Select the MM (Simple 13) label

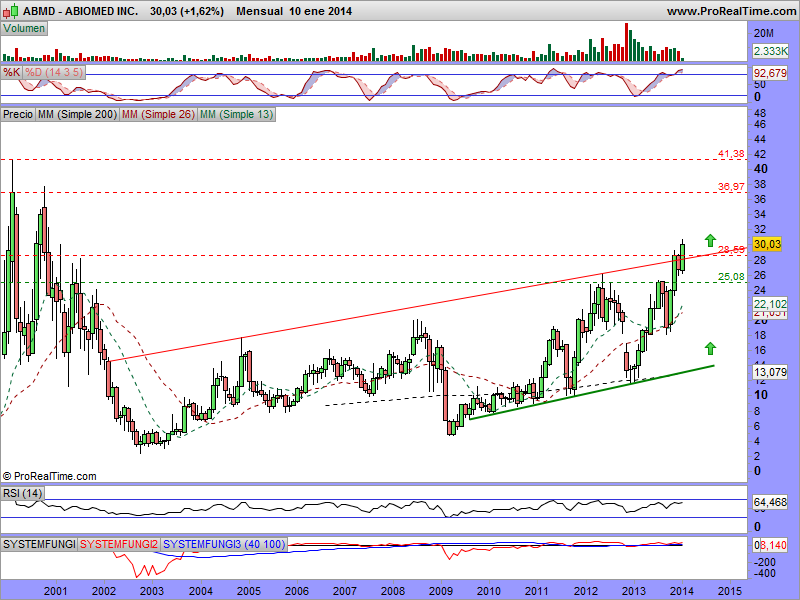click(236, 114)
